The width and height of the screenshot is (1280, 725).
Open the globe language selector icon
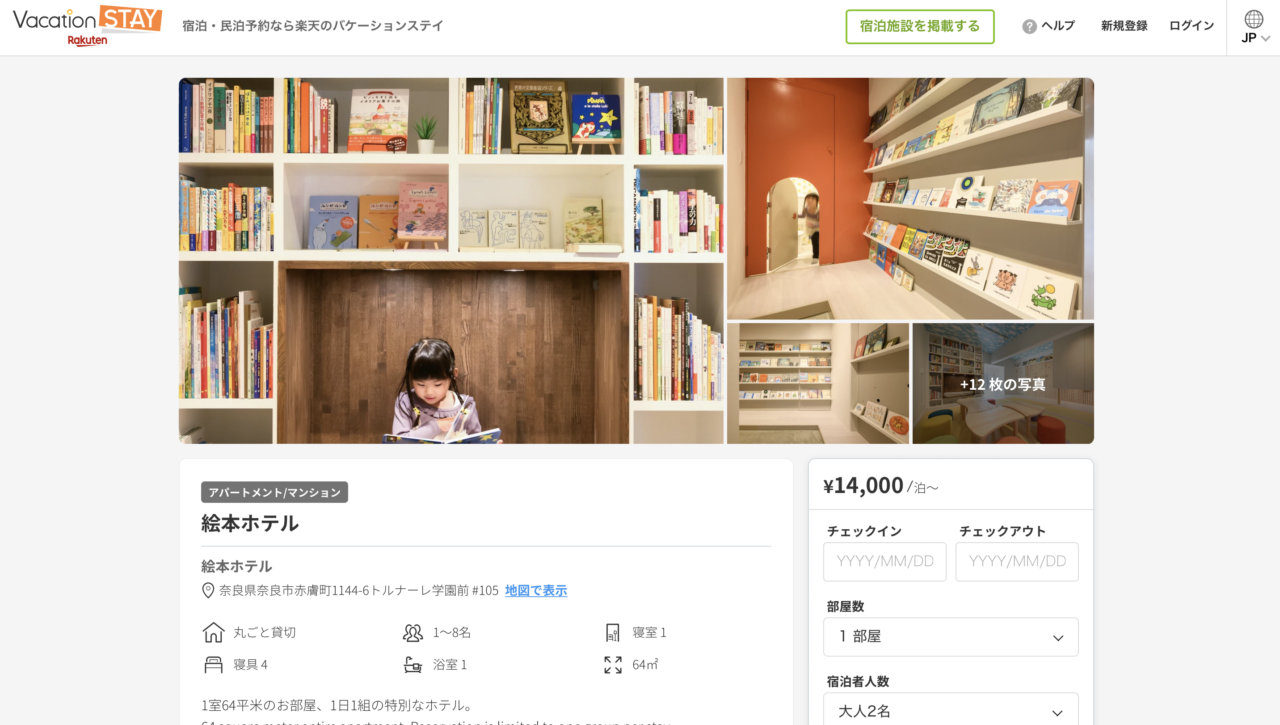click(x=1254, y=18)
